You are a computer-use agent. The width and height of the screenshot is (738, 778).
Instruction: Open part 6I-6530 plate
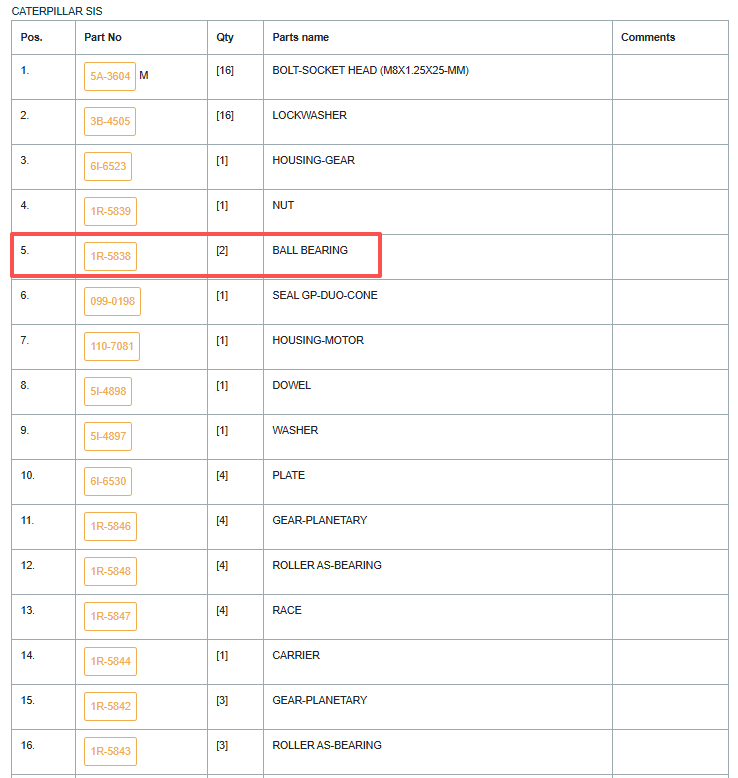point(108,481)
